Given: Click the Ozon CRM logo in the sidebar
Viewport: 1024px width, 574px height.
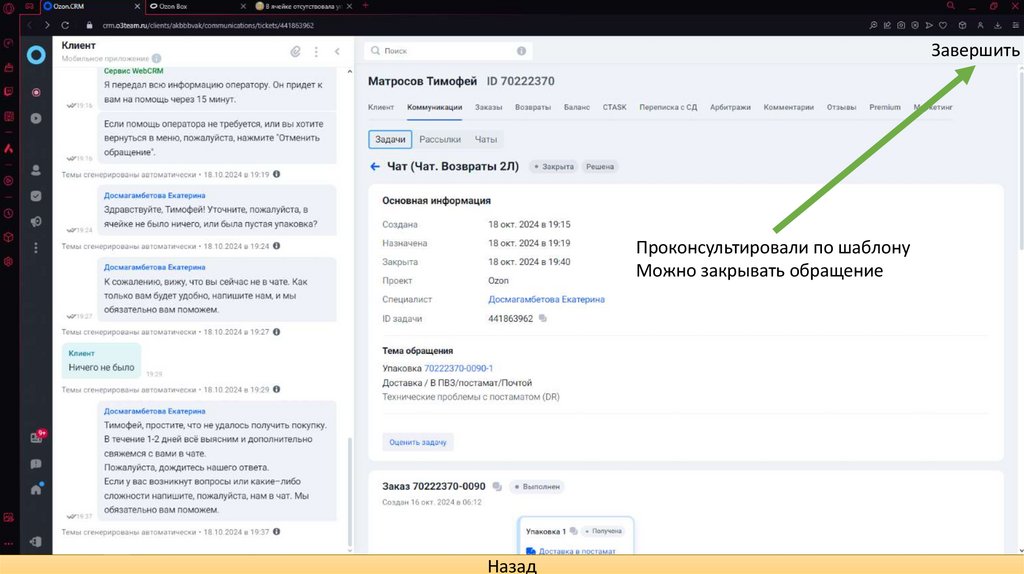Looking at the screenshot, I should click(36, 55).
